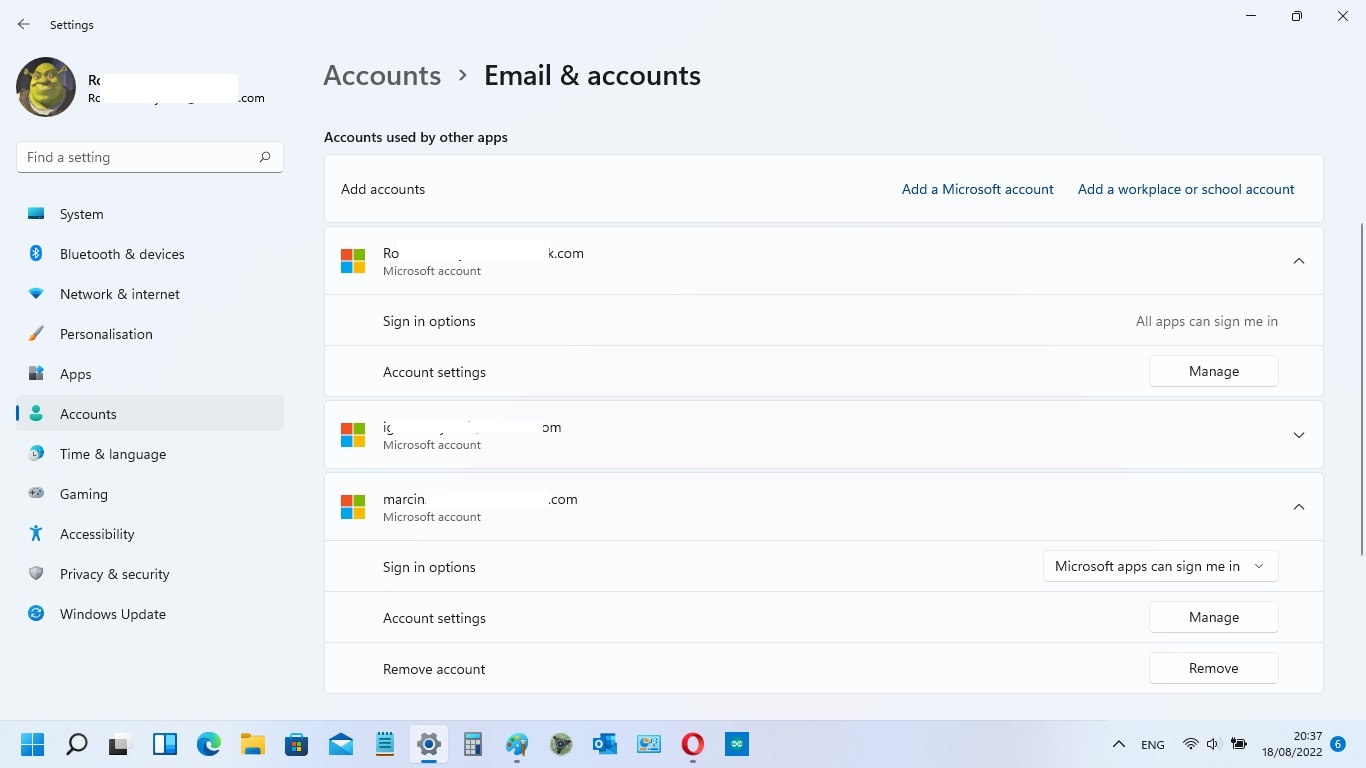The width and height of the screenshot is (1366, 768).
Task: Open Microsoft Store from taskbar
Action: pyautogui.click(x=297, y=744)
